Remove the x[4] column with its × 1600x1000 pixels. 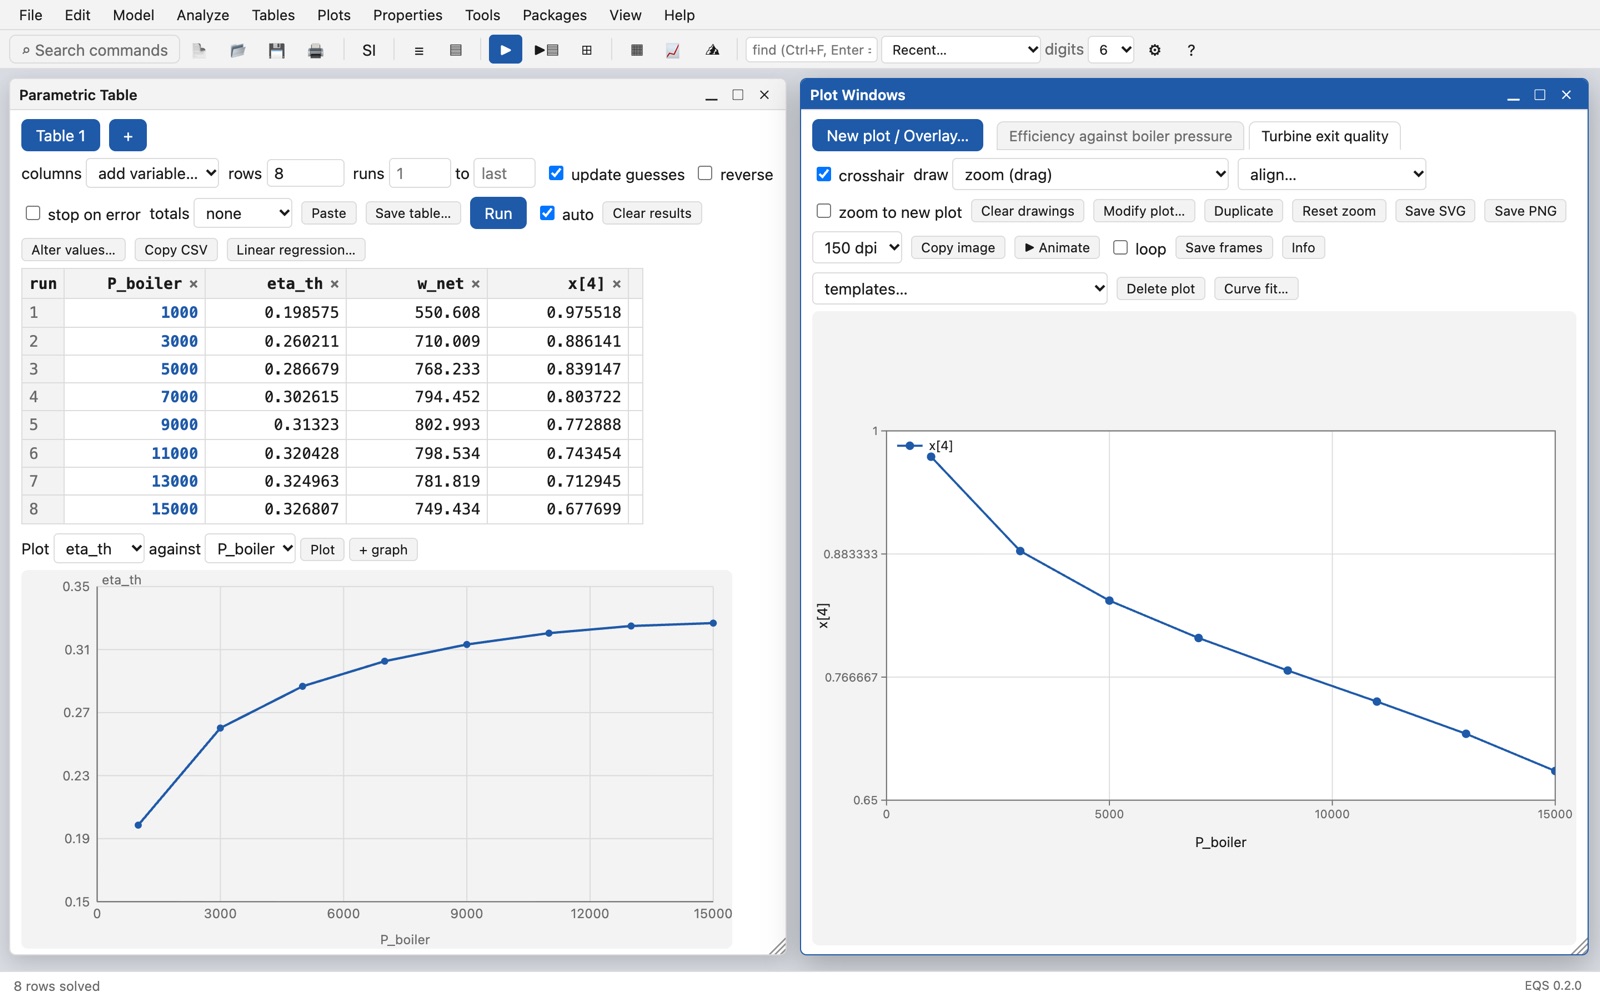pyautogui.click(x=616, y=285)
